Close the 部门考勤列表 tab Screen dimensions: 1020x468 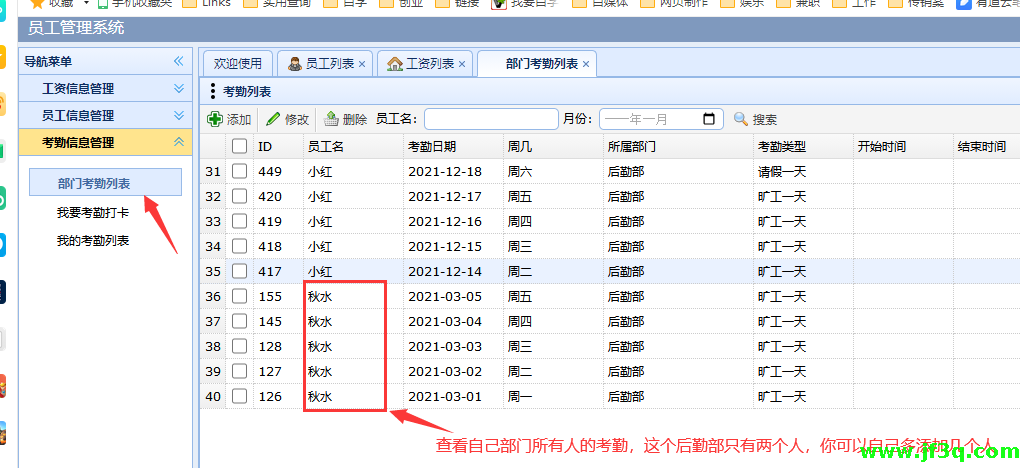pyautogui.click(x=586, y=64)
